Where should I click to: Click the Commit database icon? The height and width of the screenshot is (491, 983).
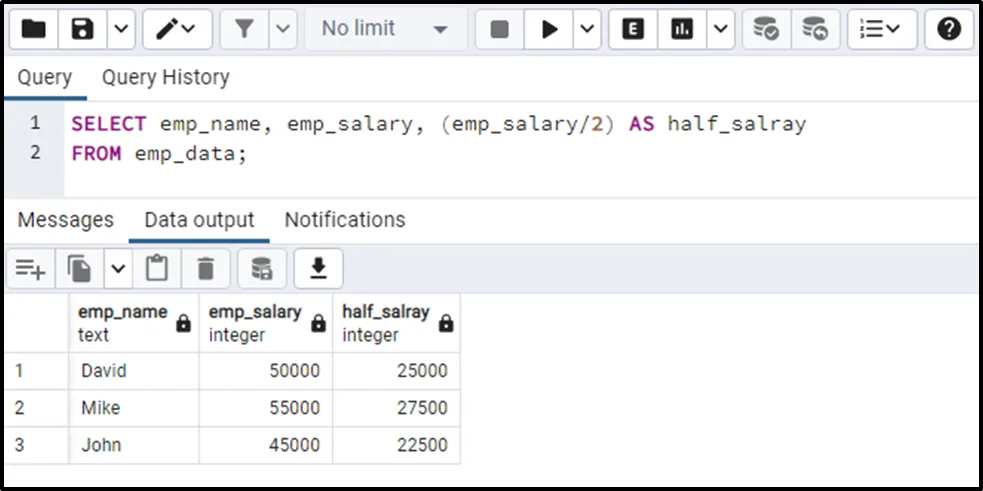pos(767,29)
